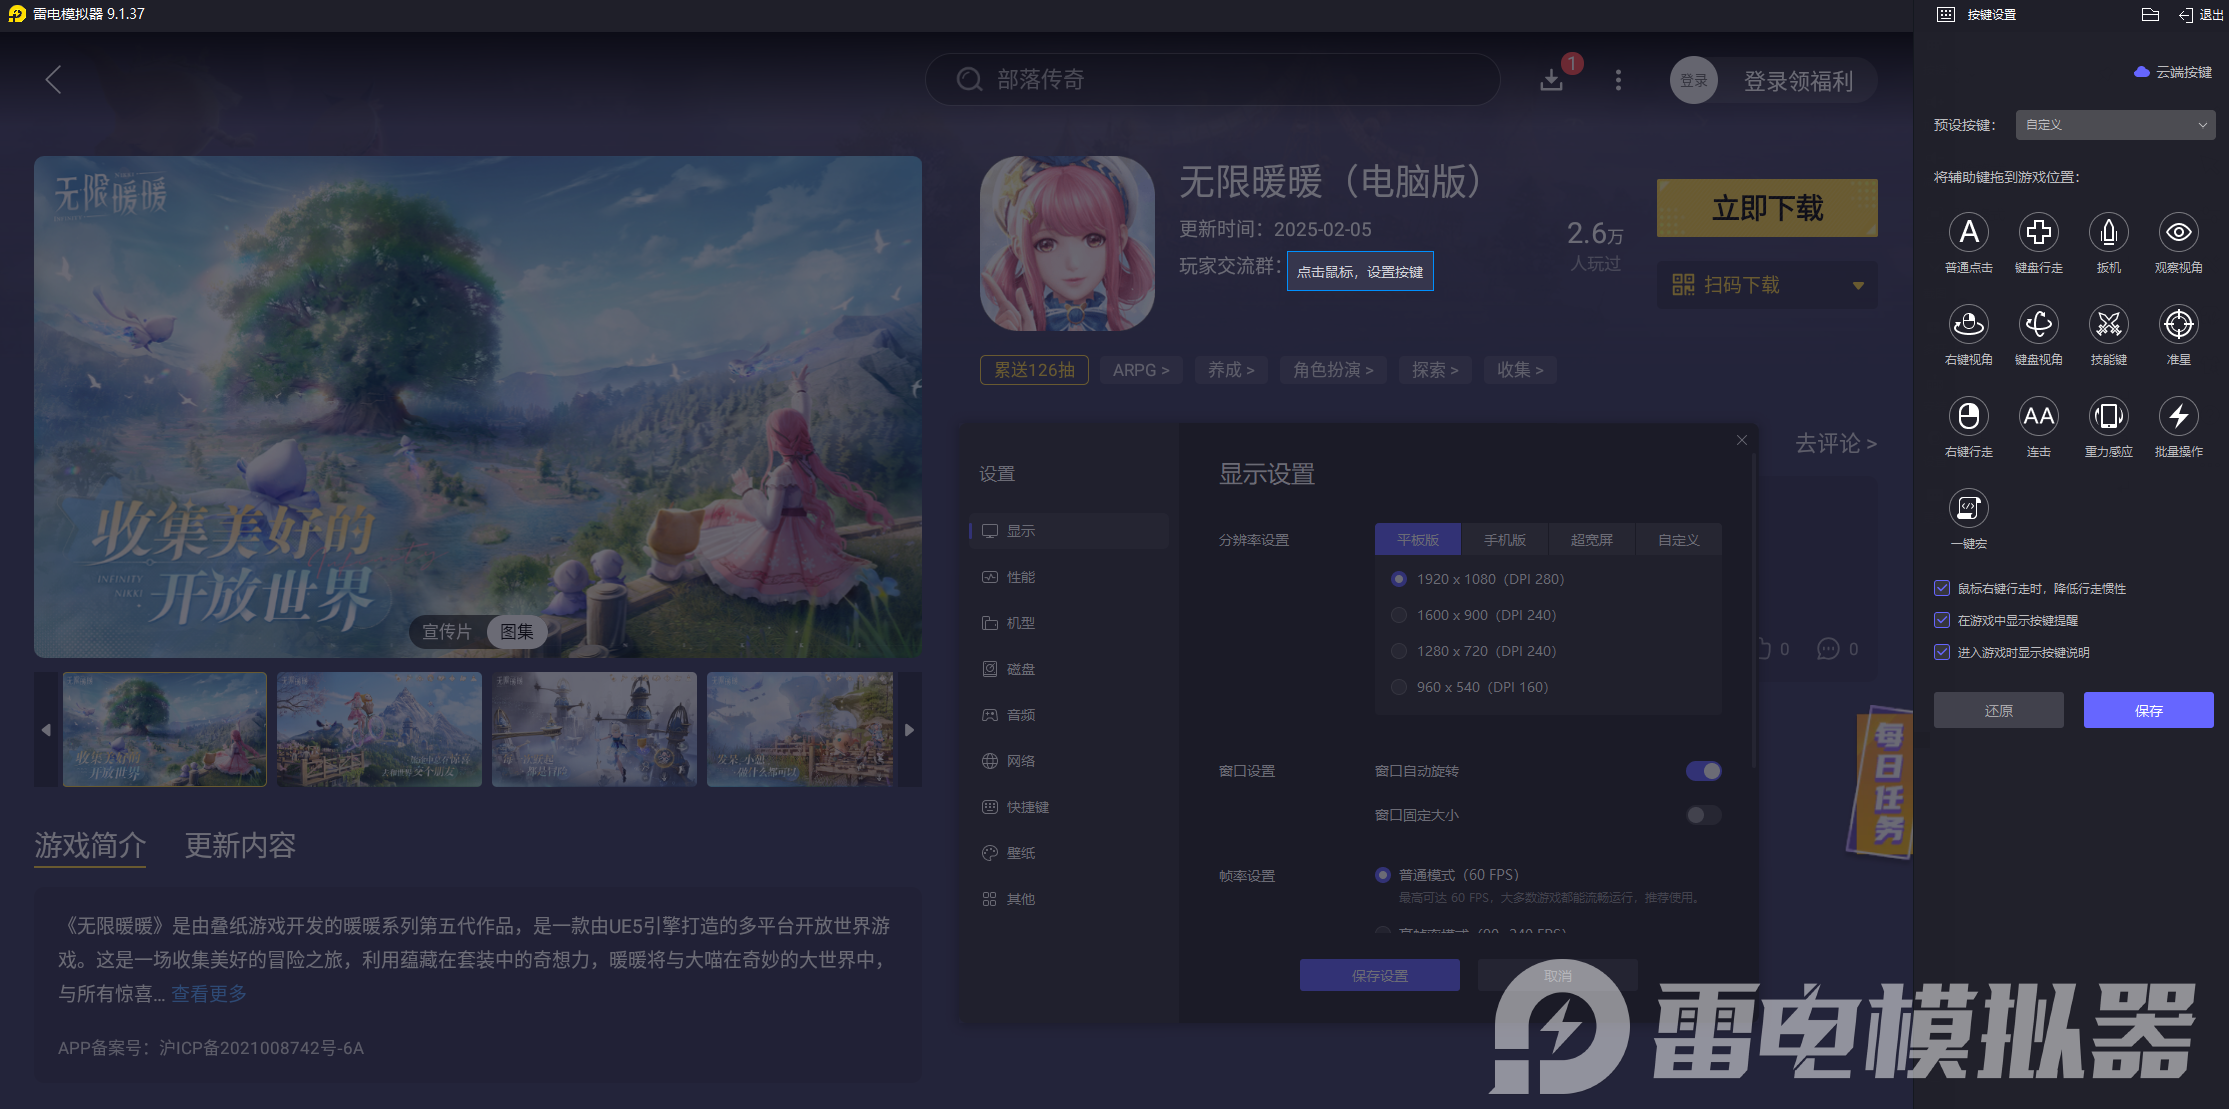Select the second game screenshot thumbnail
2229x1109 pixels.
tap(379, 729)
